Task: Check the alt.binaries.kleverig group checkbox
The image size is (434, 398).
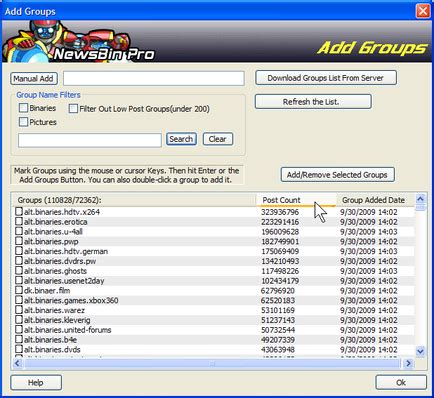Action: (19, 320)
